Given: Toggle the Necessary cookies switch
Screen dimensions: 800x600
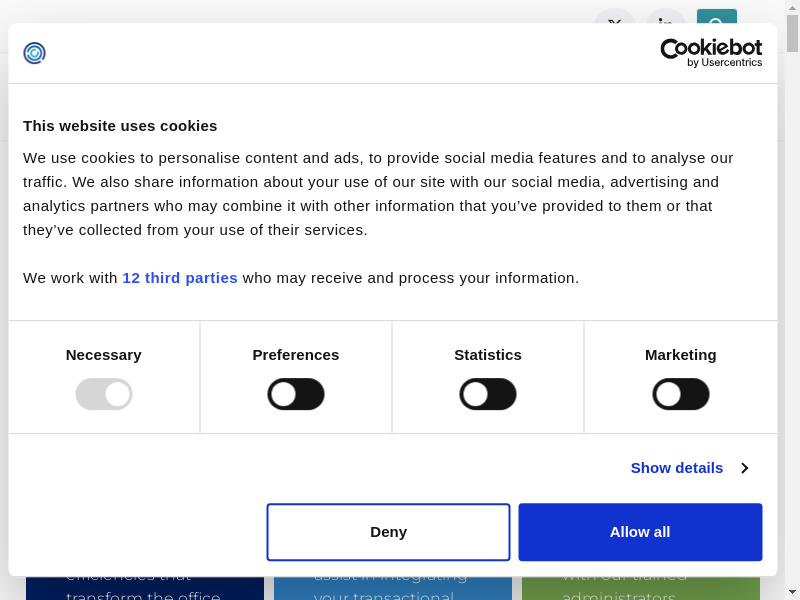Looking at the screenshot, I should tap(104, 394).
